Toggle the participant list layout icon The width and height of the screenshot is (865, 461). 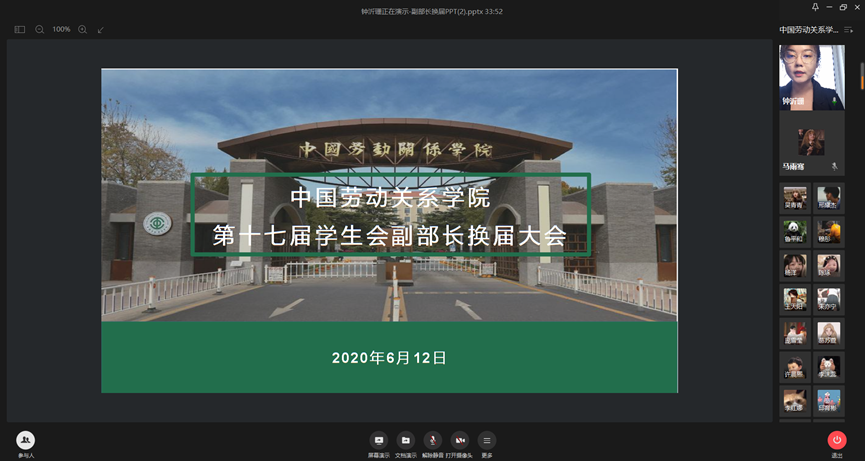coord(848,30)
